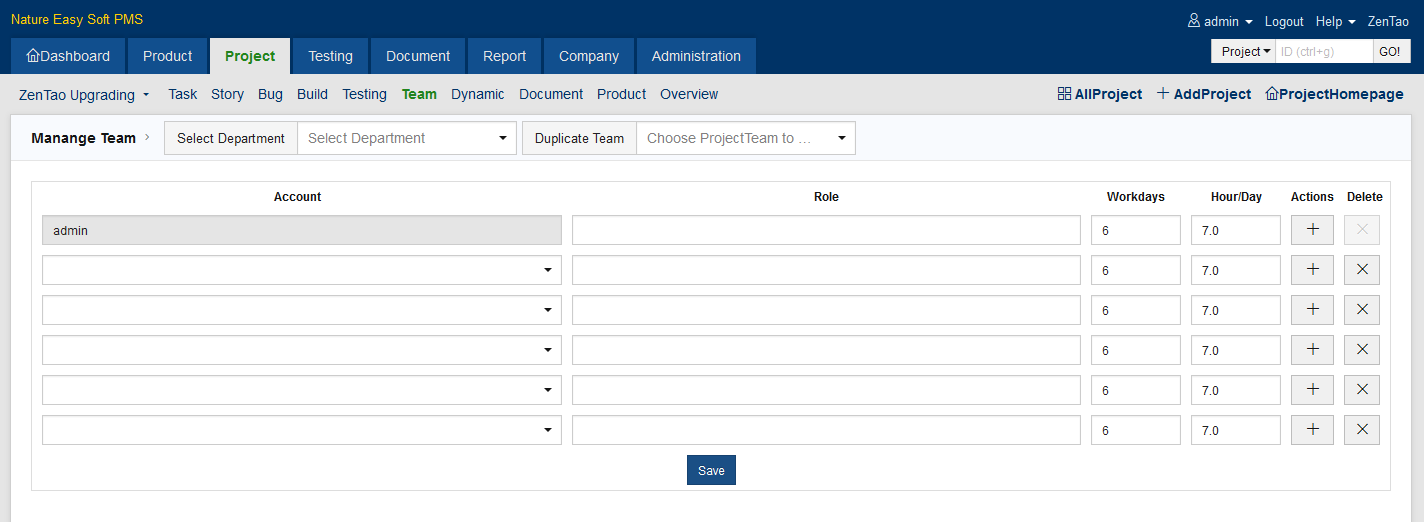Open the Select Department dropdown
The height and width of the screenshot is (522, 1424).
coord(407,138)
